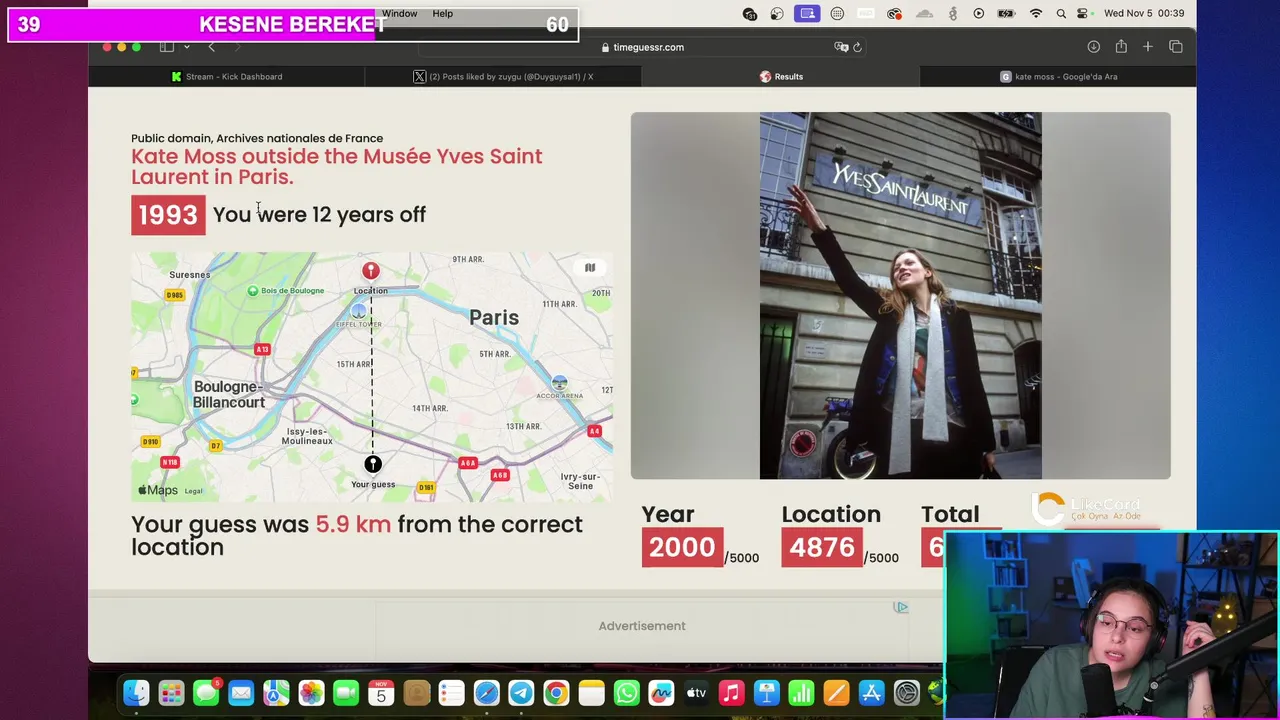This screenshot has width=1280, height=720.
Task: Expand the sidebar dropdown chevron
Action: 186,47
